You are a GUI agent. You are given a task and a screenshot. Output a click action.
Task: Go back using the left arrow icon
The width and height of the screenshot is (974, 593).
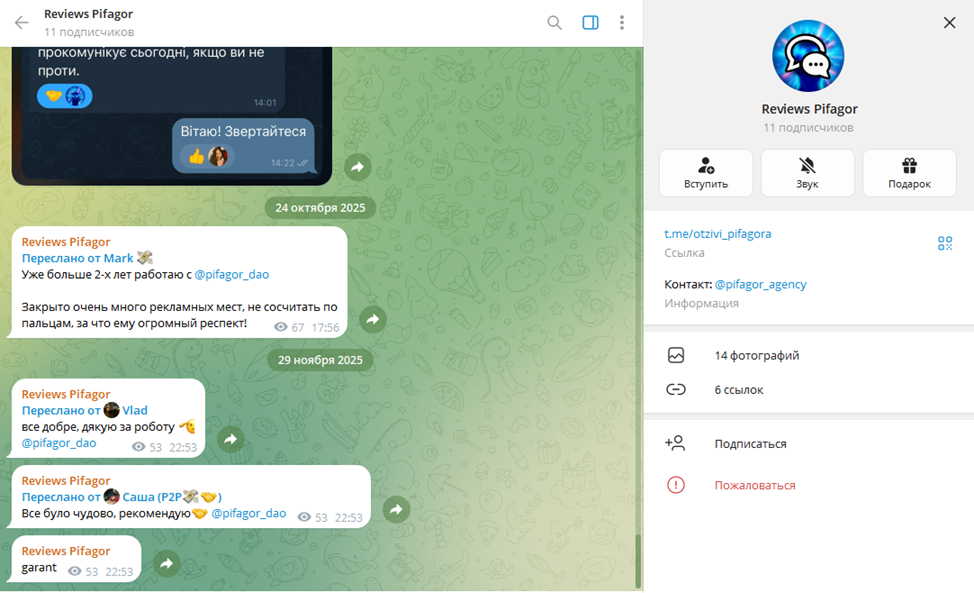21,23
